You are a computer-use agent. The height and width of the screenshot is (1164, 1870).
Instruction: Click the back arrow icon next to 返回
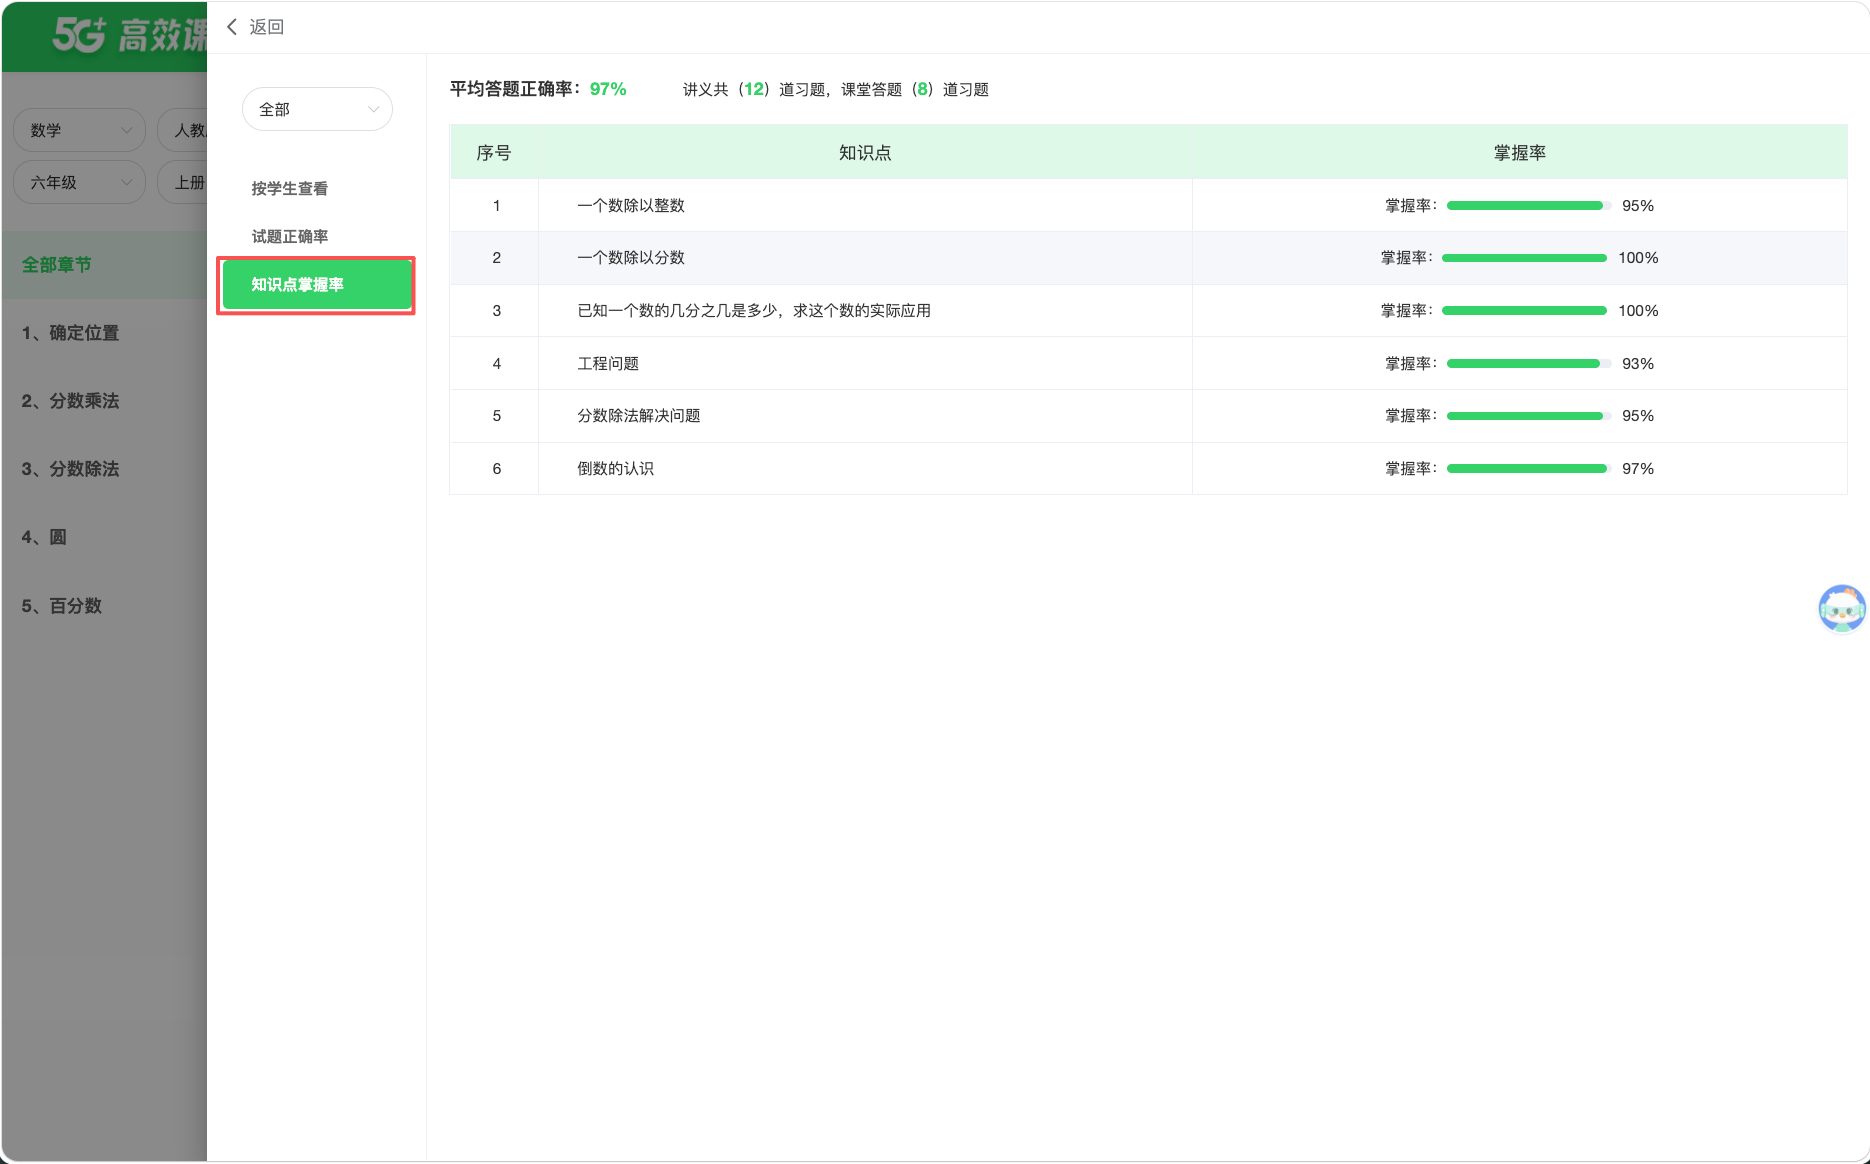click(x=232, y=27)
